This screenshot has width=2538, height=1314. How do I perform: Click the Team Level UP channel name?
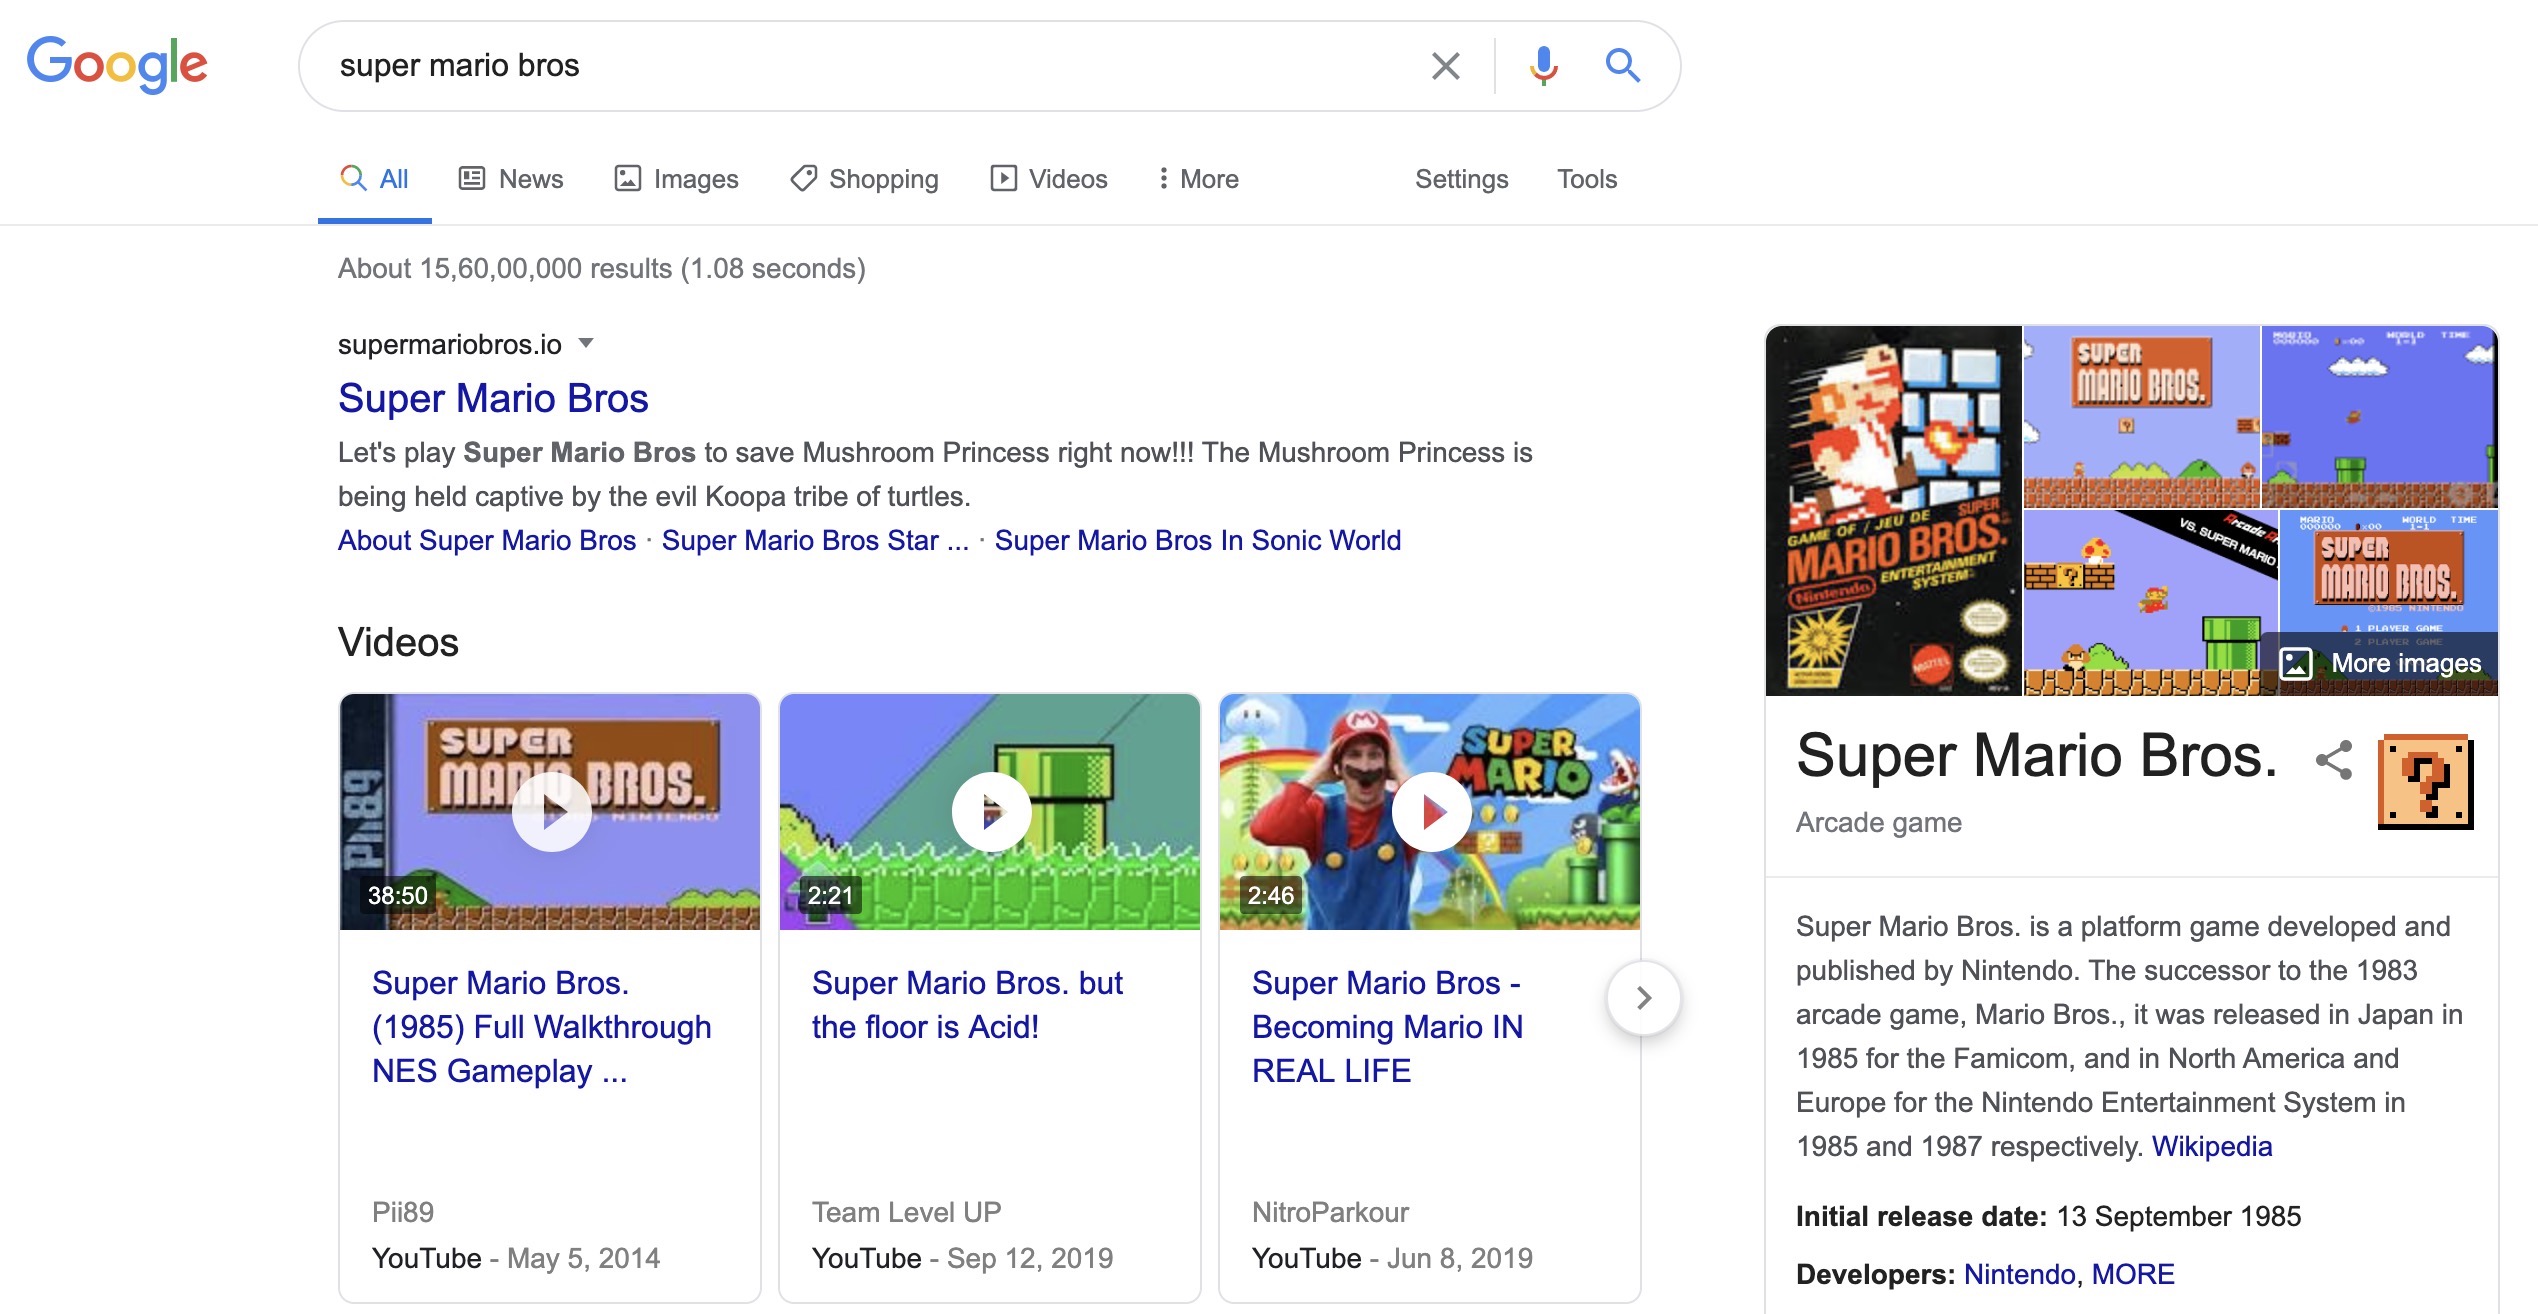(x=906, y=1212)
